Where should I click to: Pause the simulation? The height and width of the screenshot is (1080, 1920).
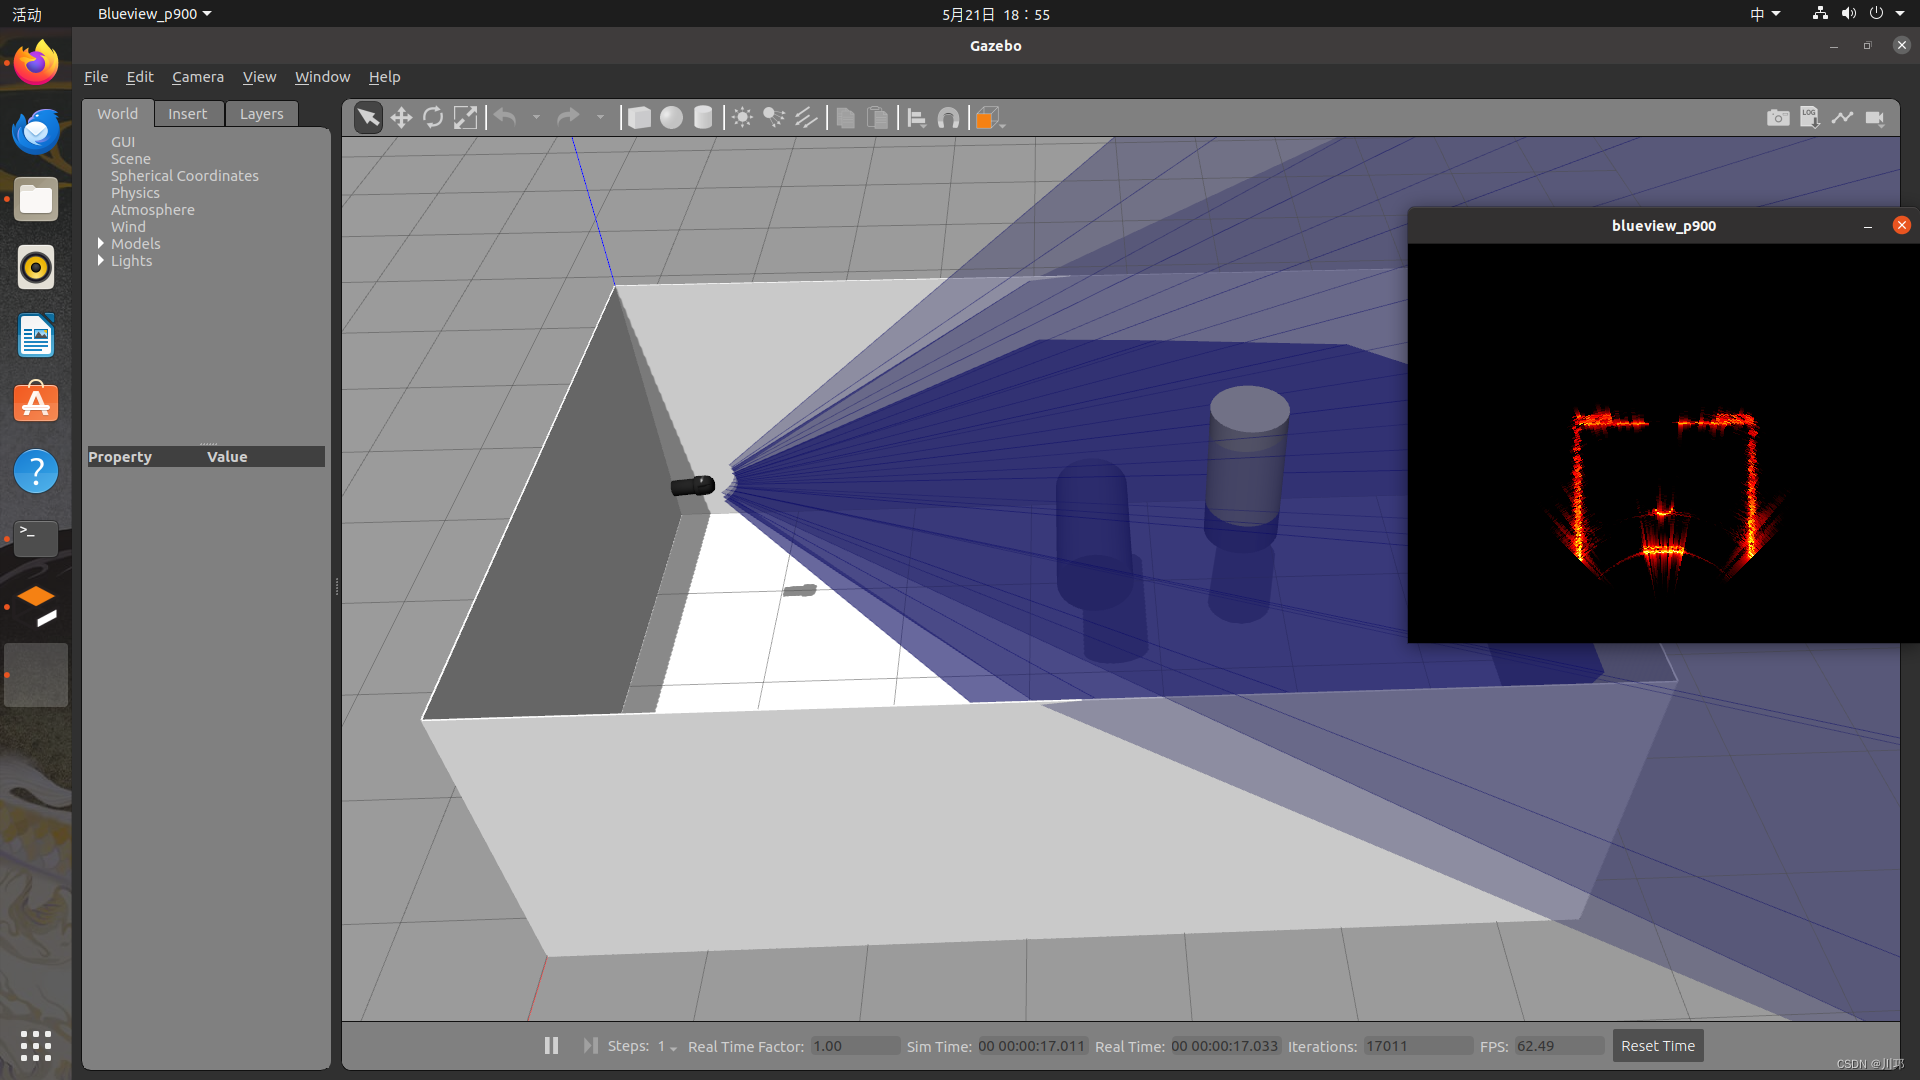[551, 1046]
